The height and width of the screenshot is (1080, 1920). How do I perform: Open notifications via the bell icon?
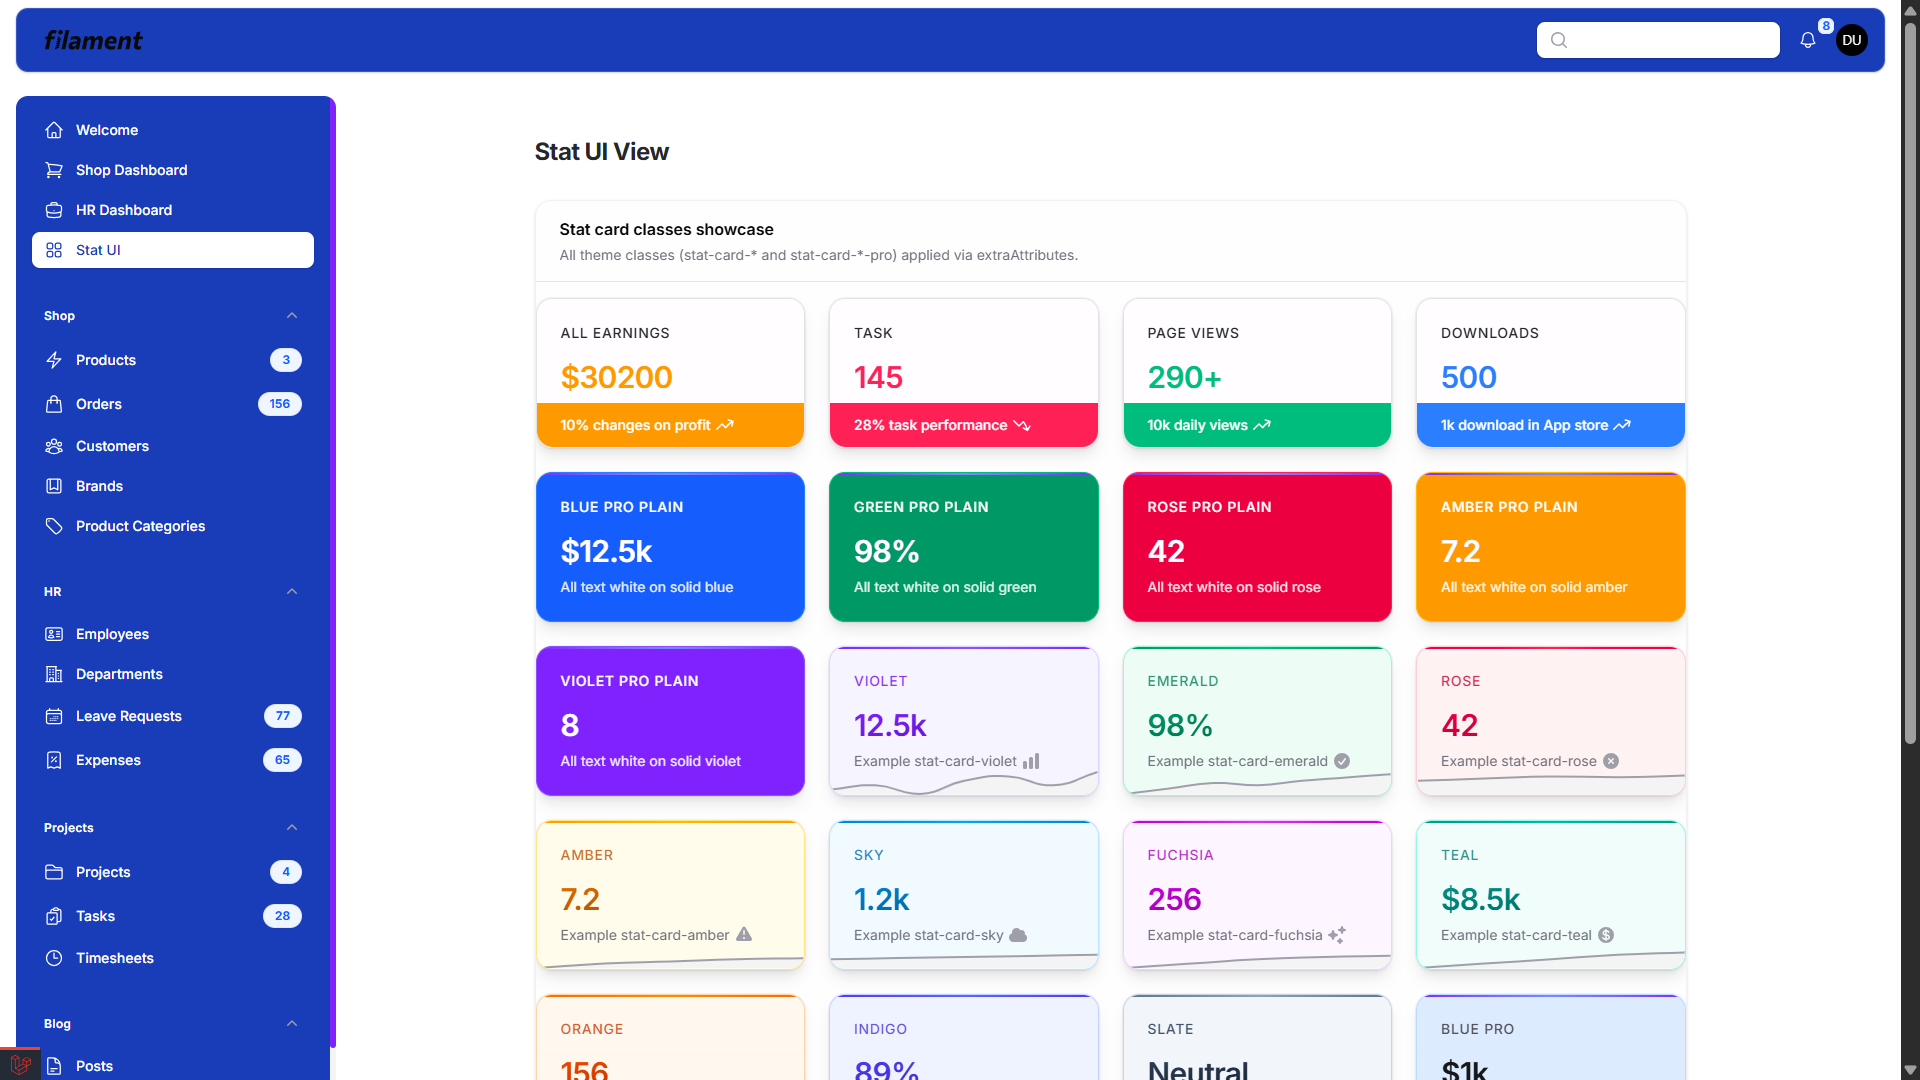pos(1808,40)
